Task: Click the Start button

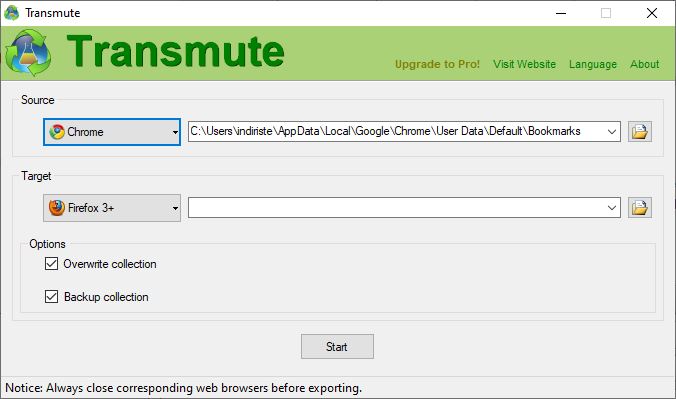Action: (337, 346)
